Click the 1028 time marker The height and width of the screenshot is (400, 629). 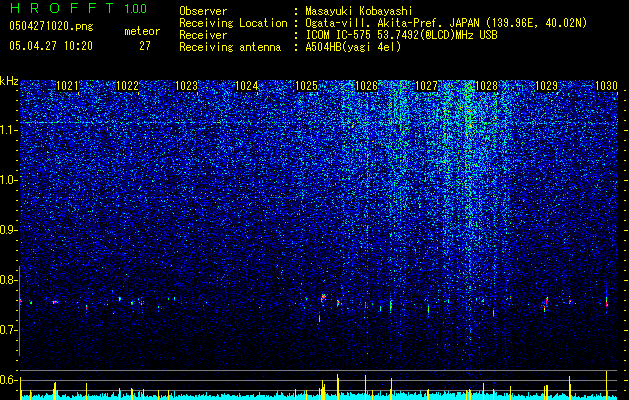pos(486,86)
